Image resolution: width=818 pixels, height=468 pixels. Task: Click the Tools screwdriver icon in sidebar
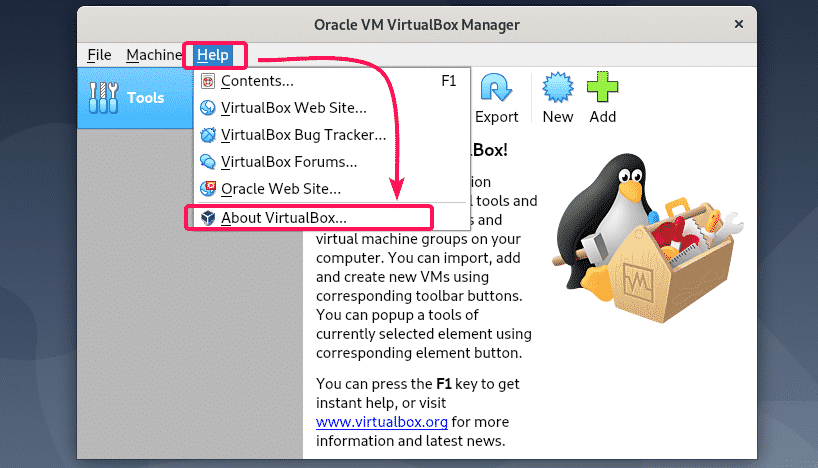point(103,98)
